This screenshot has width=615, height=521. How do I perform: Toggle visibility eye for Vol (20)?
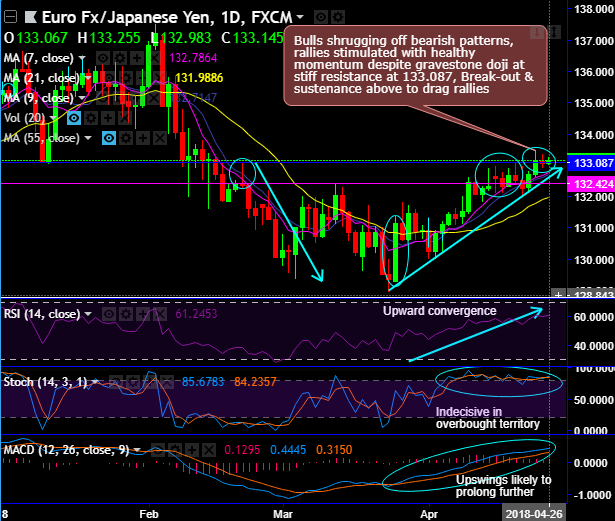click(74, 118)
